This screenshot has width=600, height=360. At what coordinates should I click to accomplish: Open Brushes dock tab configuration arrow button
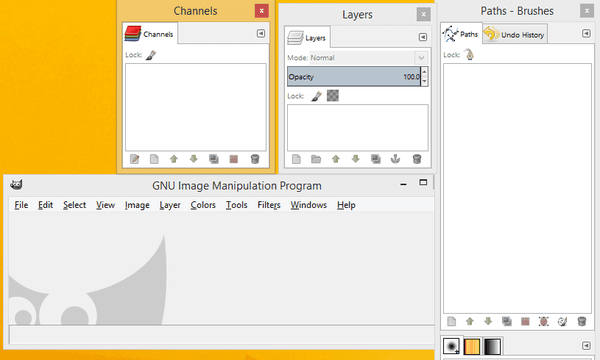point(586,346)
